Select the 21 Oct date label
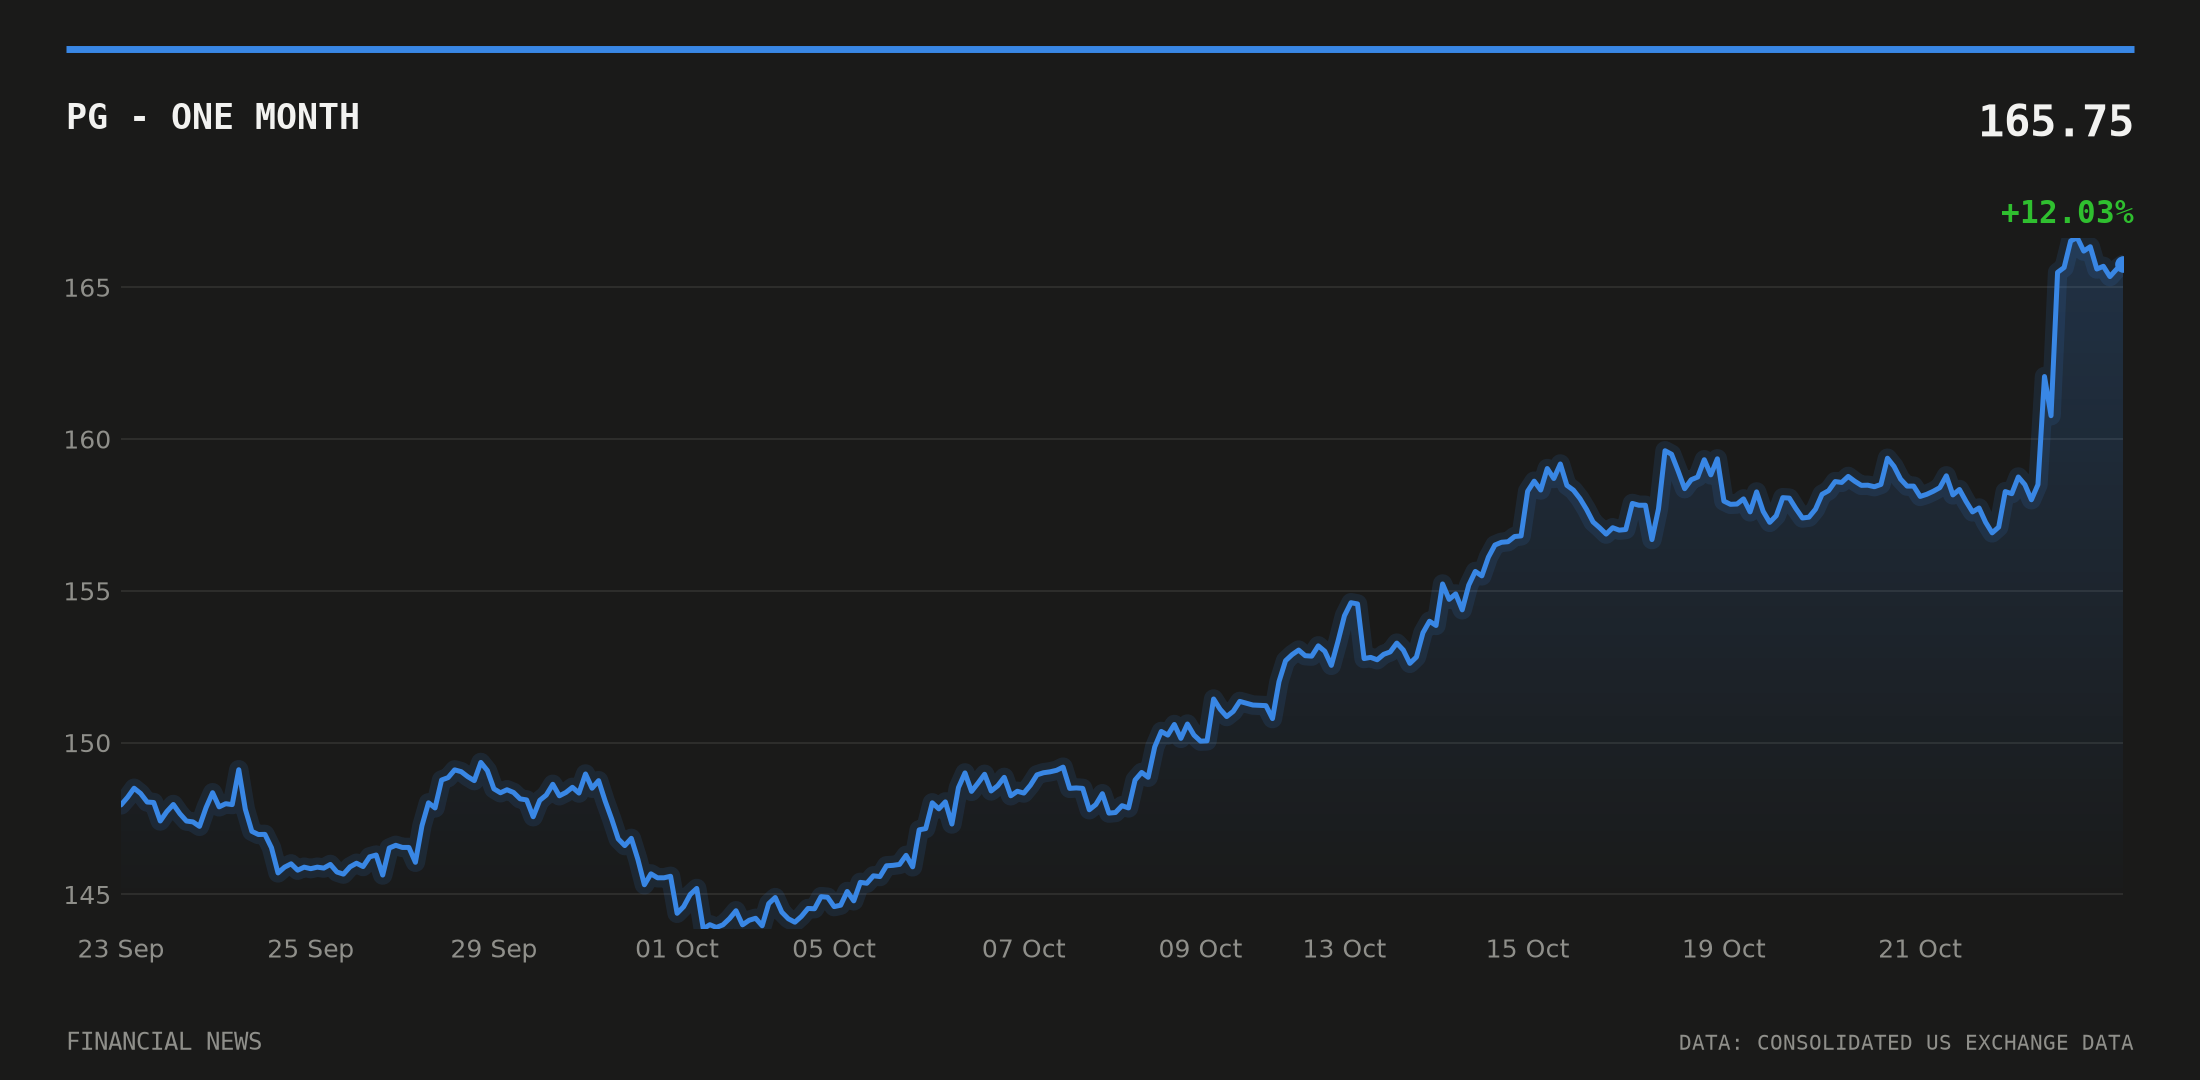Image resolution: width=2200 pixels, height=1080 pixels. (x=1920, y=949)
